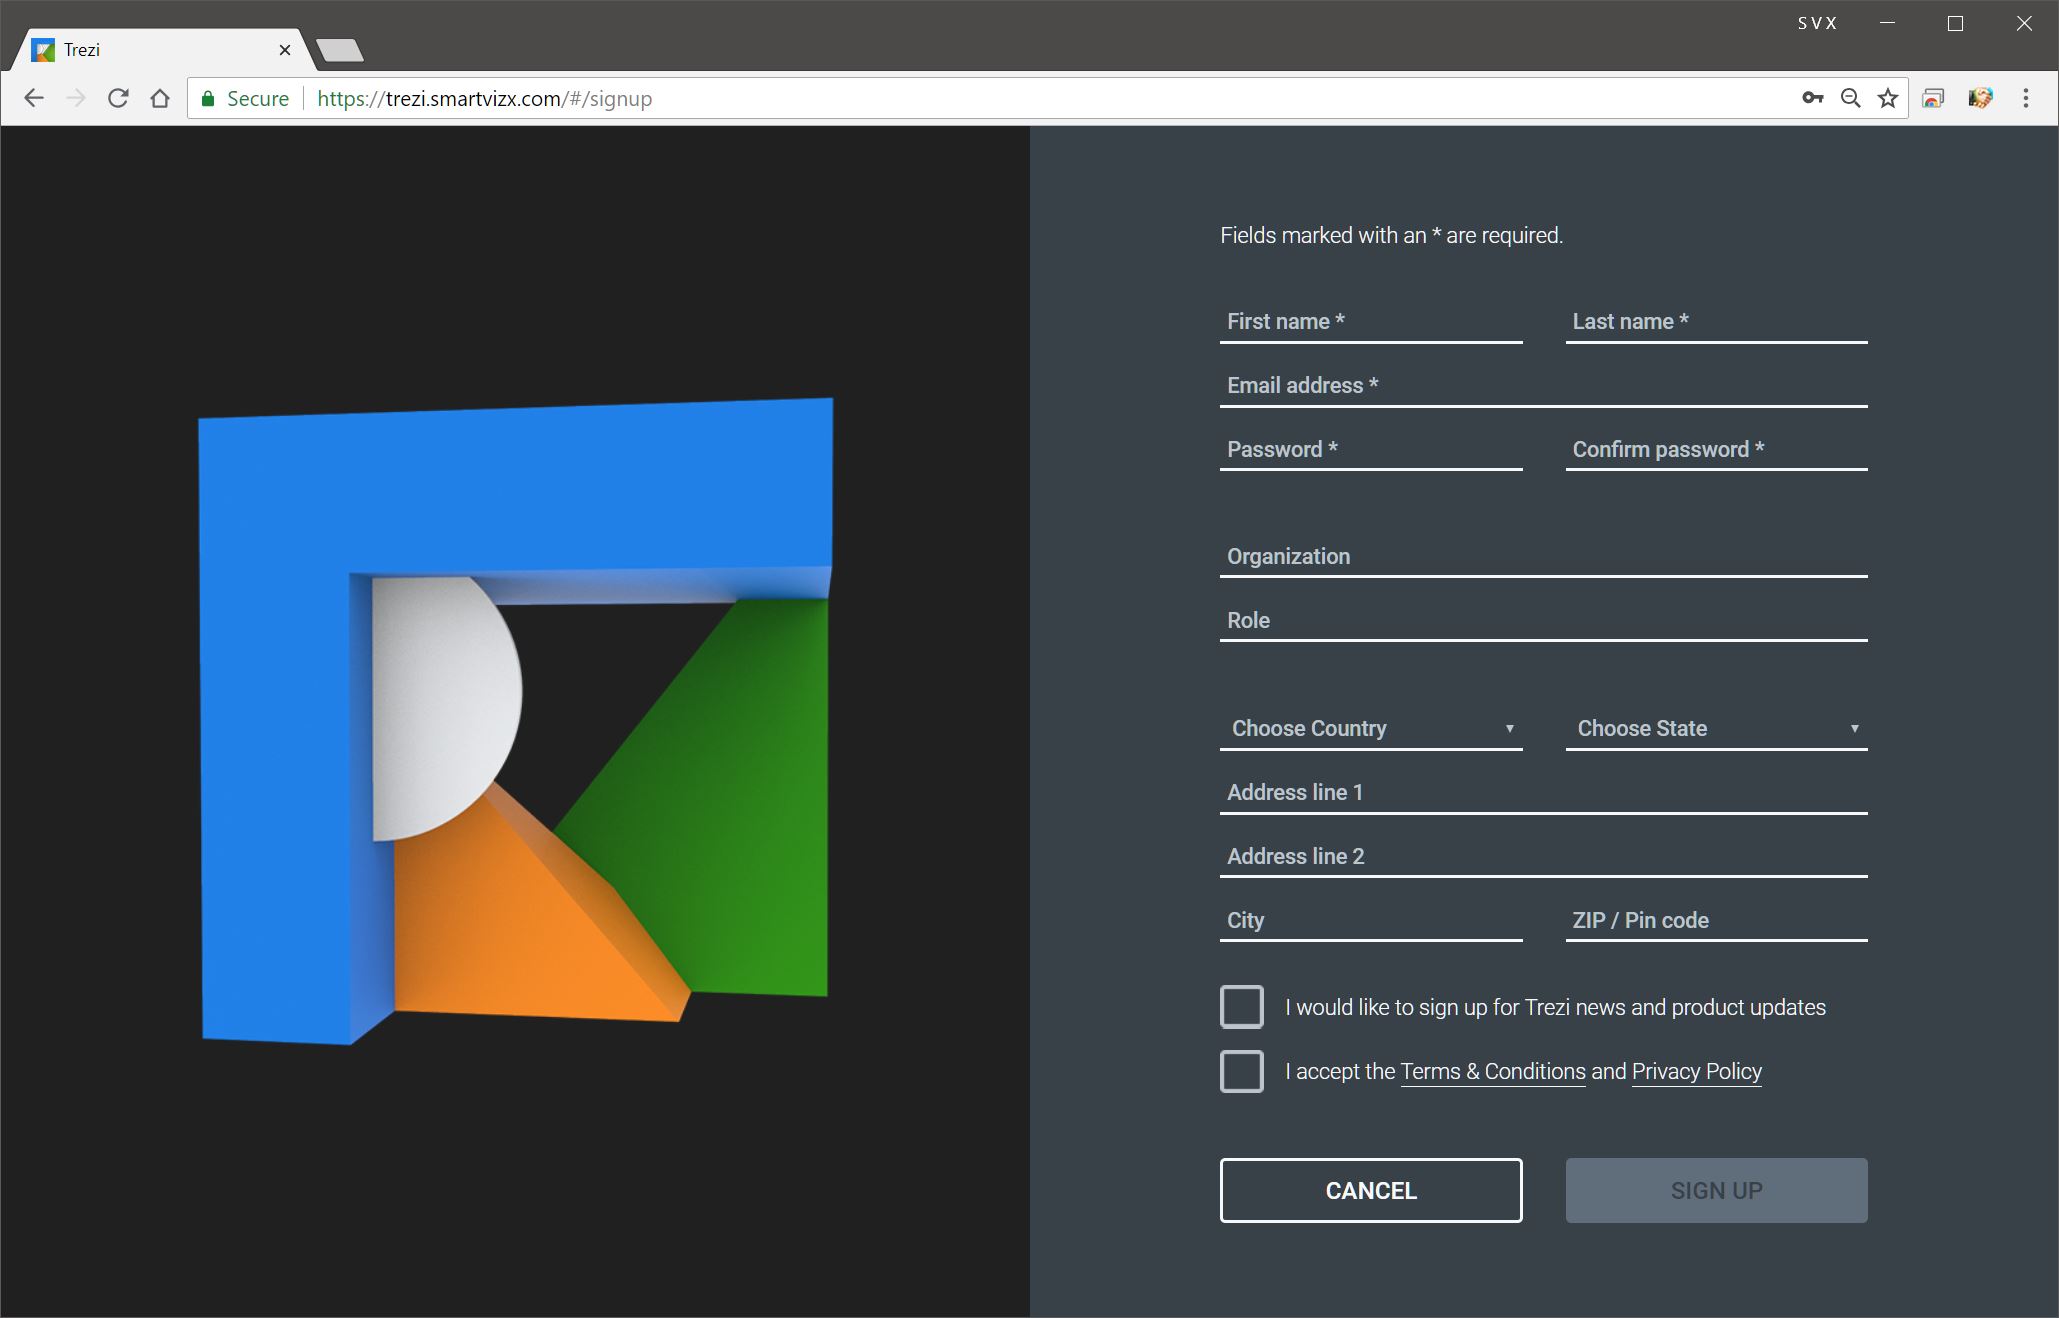Open a new tab with the new-tab button

click(x=340, y=50)
